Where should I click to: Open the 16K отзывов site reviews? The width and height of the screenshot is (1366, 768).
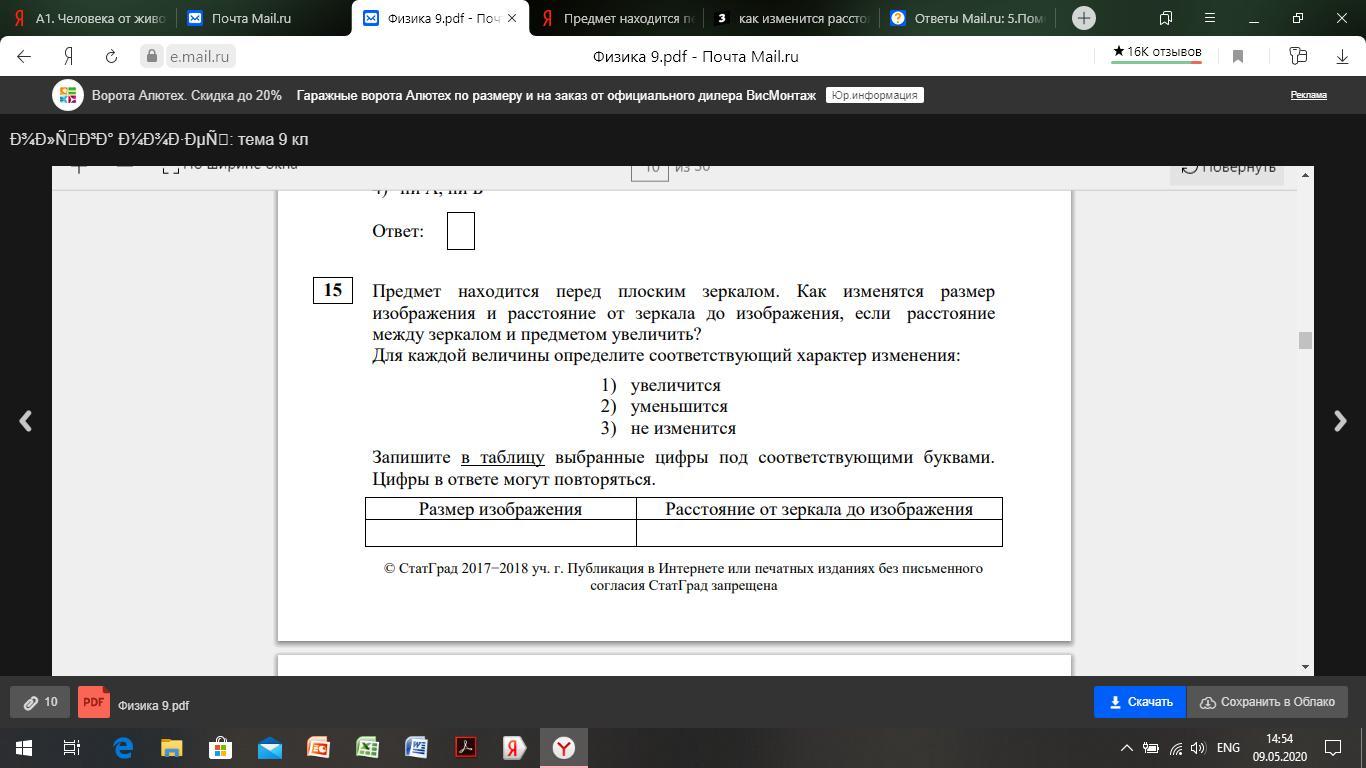pos(1157,53)
